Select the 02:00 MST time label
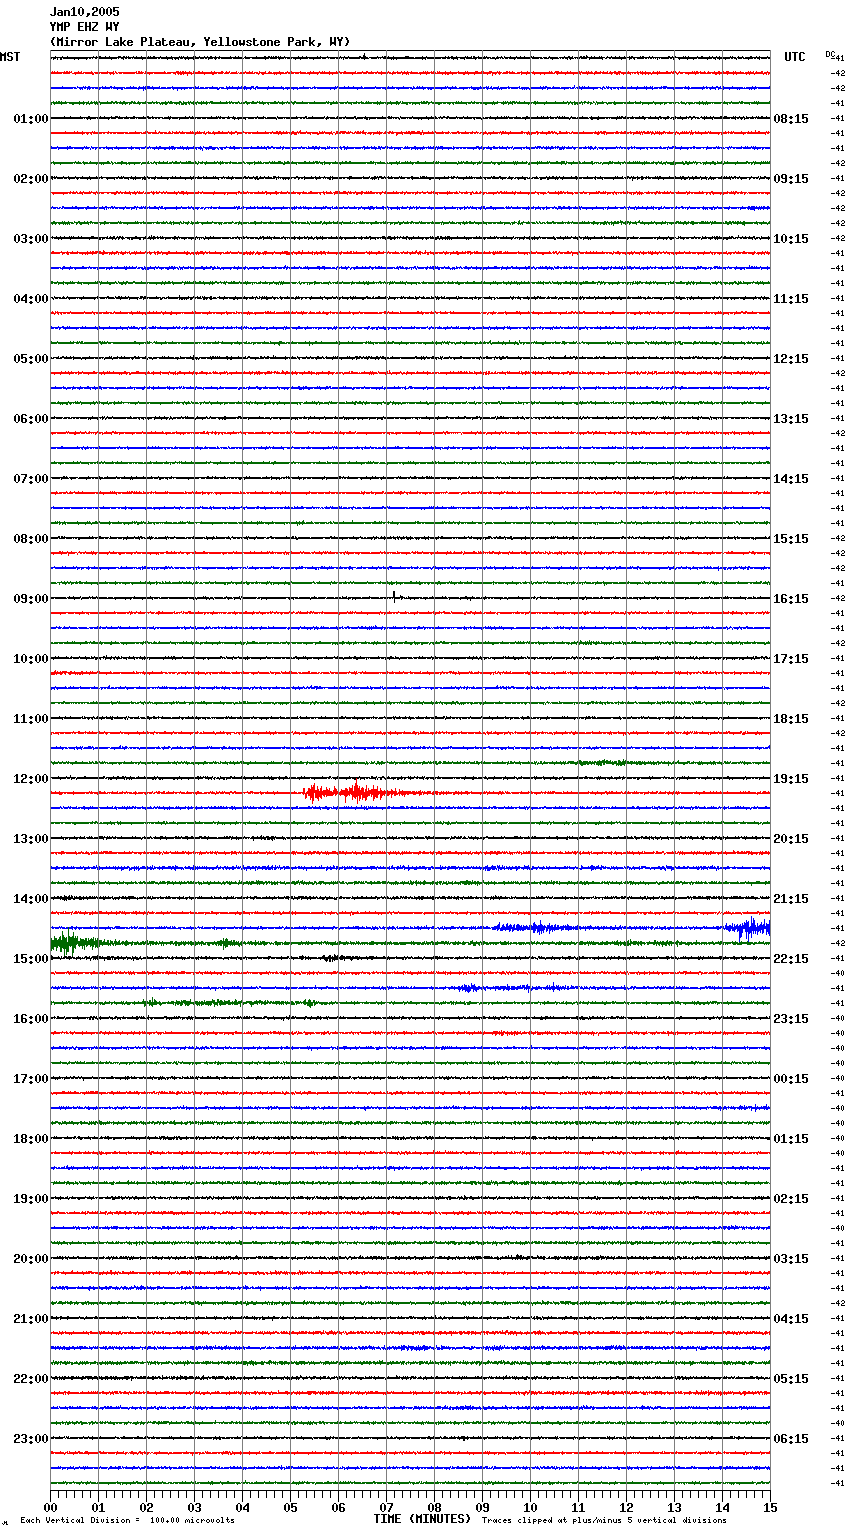 point(31,179)
